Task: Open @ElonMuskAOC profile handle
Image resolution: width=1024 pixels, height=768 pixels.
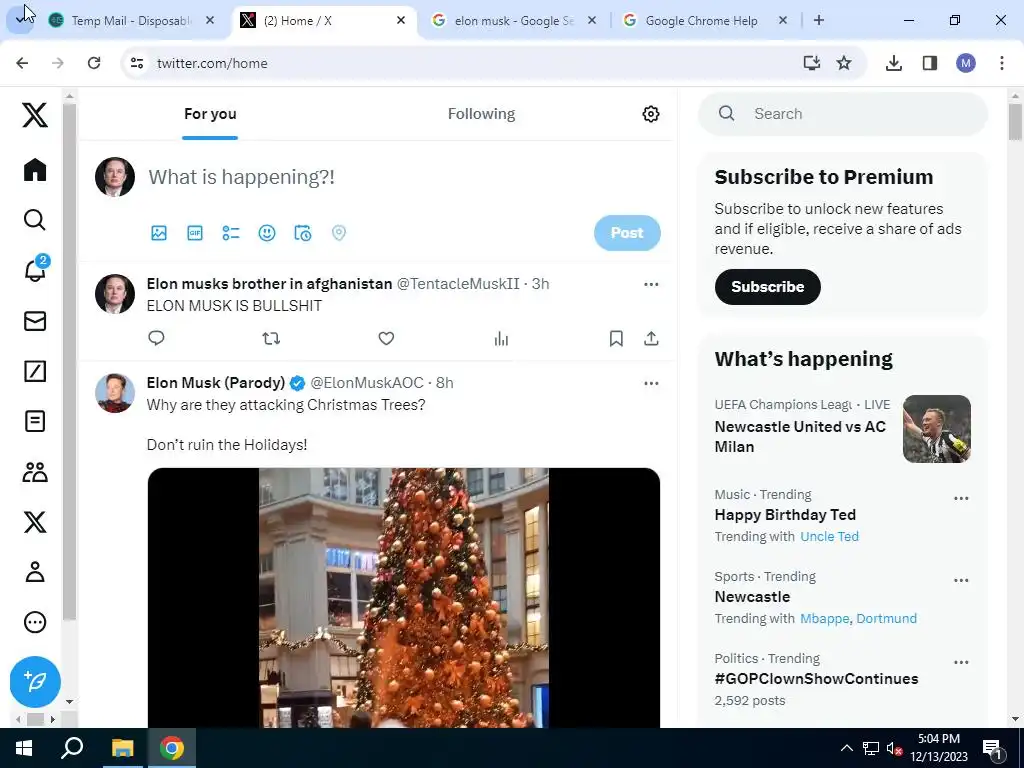Action: click(x=366, y=383)
